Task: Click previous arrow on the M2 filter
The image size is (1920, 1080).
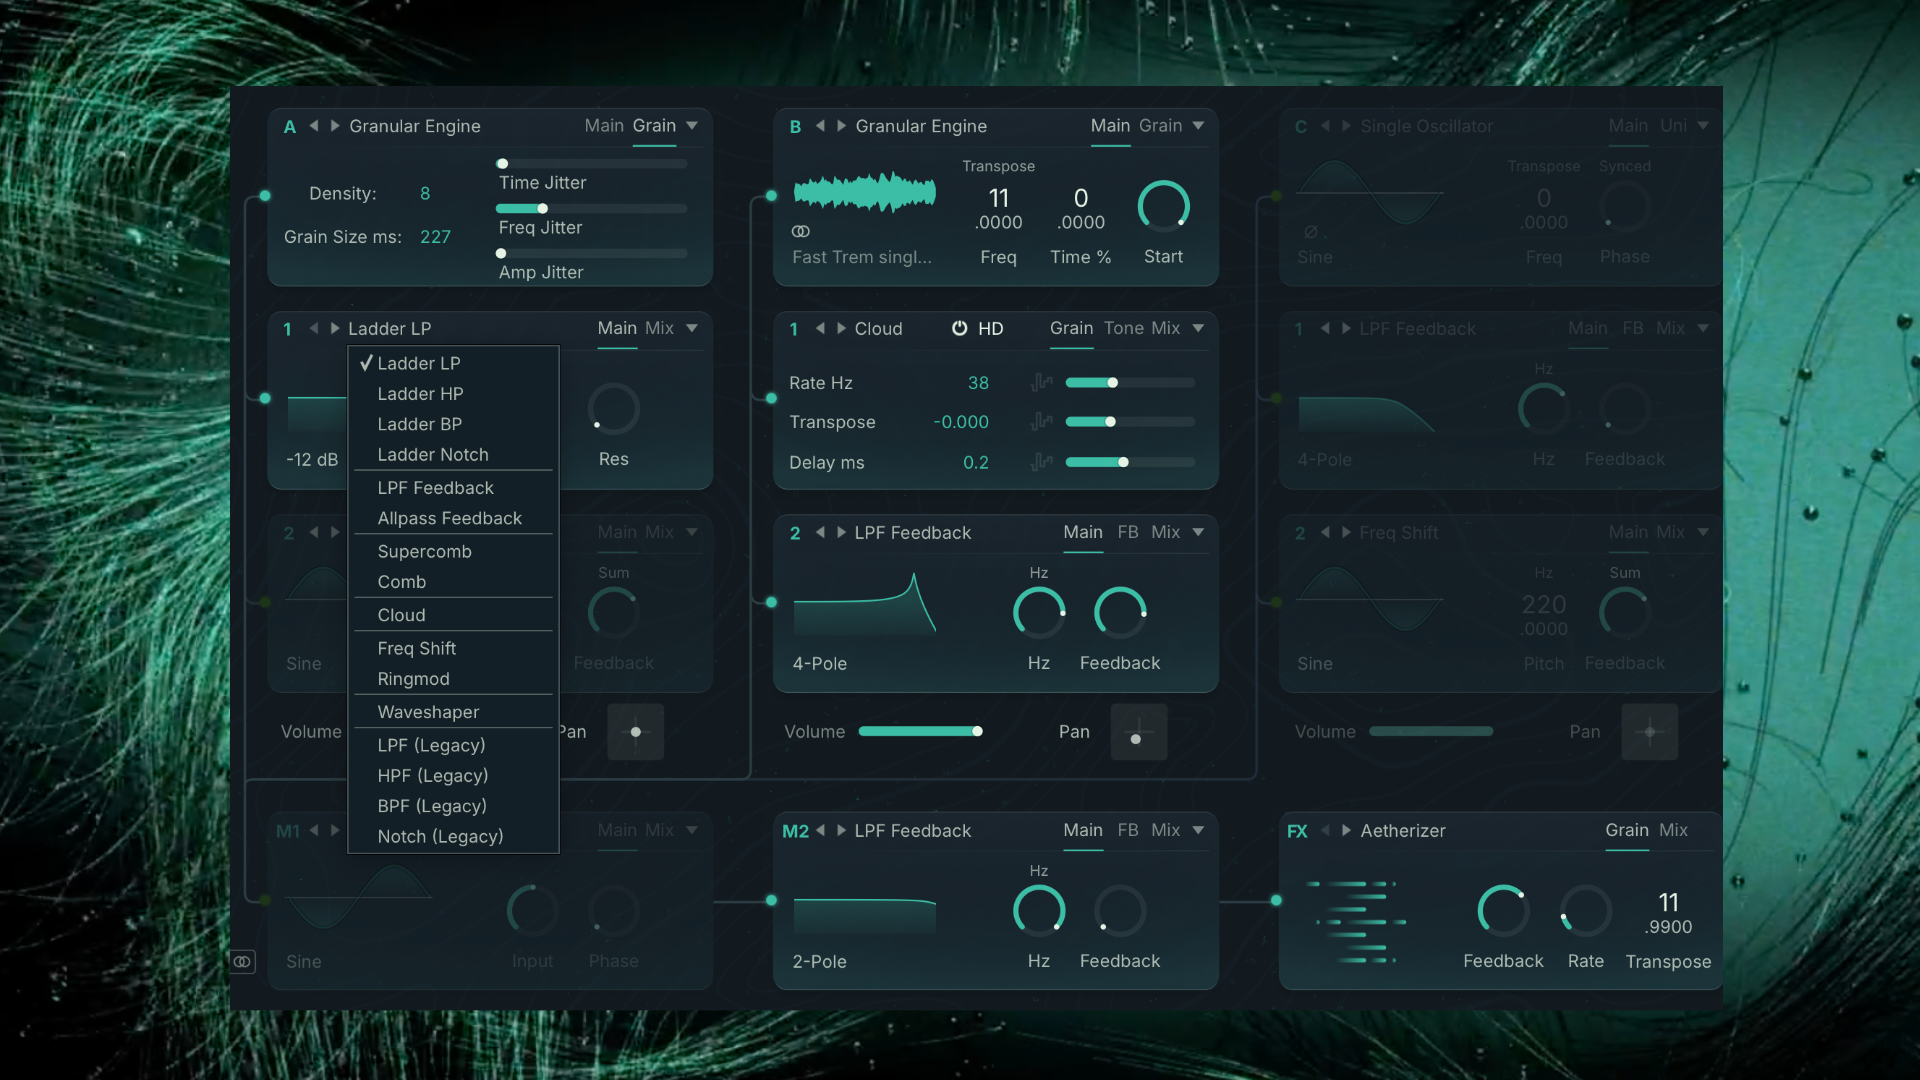Action: (x=821, y=830)
